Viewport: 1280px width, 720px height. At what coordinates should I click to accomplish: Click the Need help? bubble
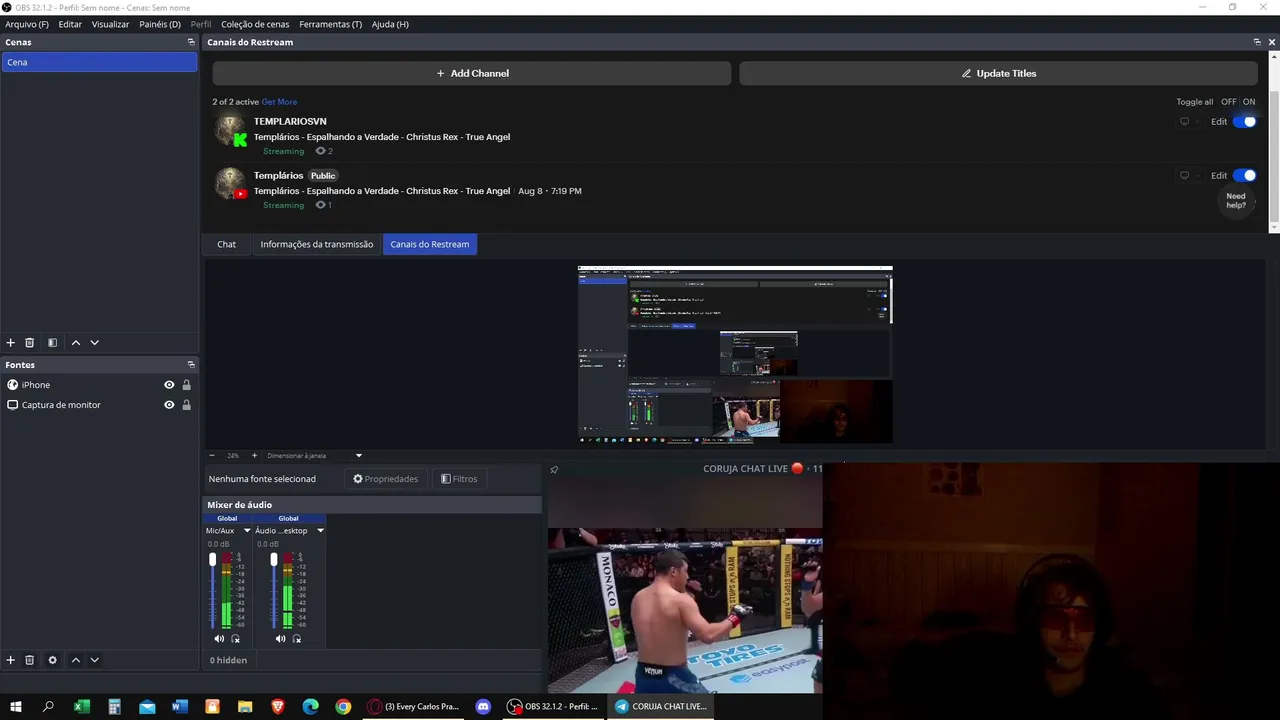[x=1236, y=200]
